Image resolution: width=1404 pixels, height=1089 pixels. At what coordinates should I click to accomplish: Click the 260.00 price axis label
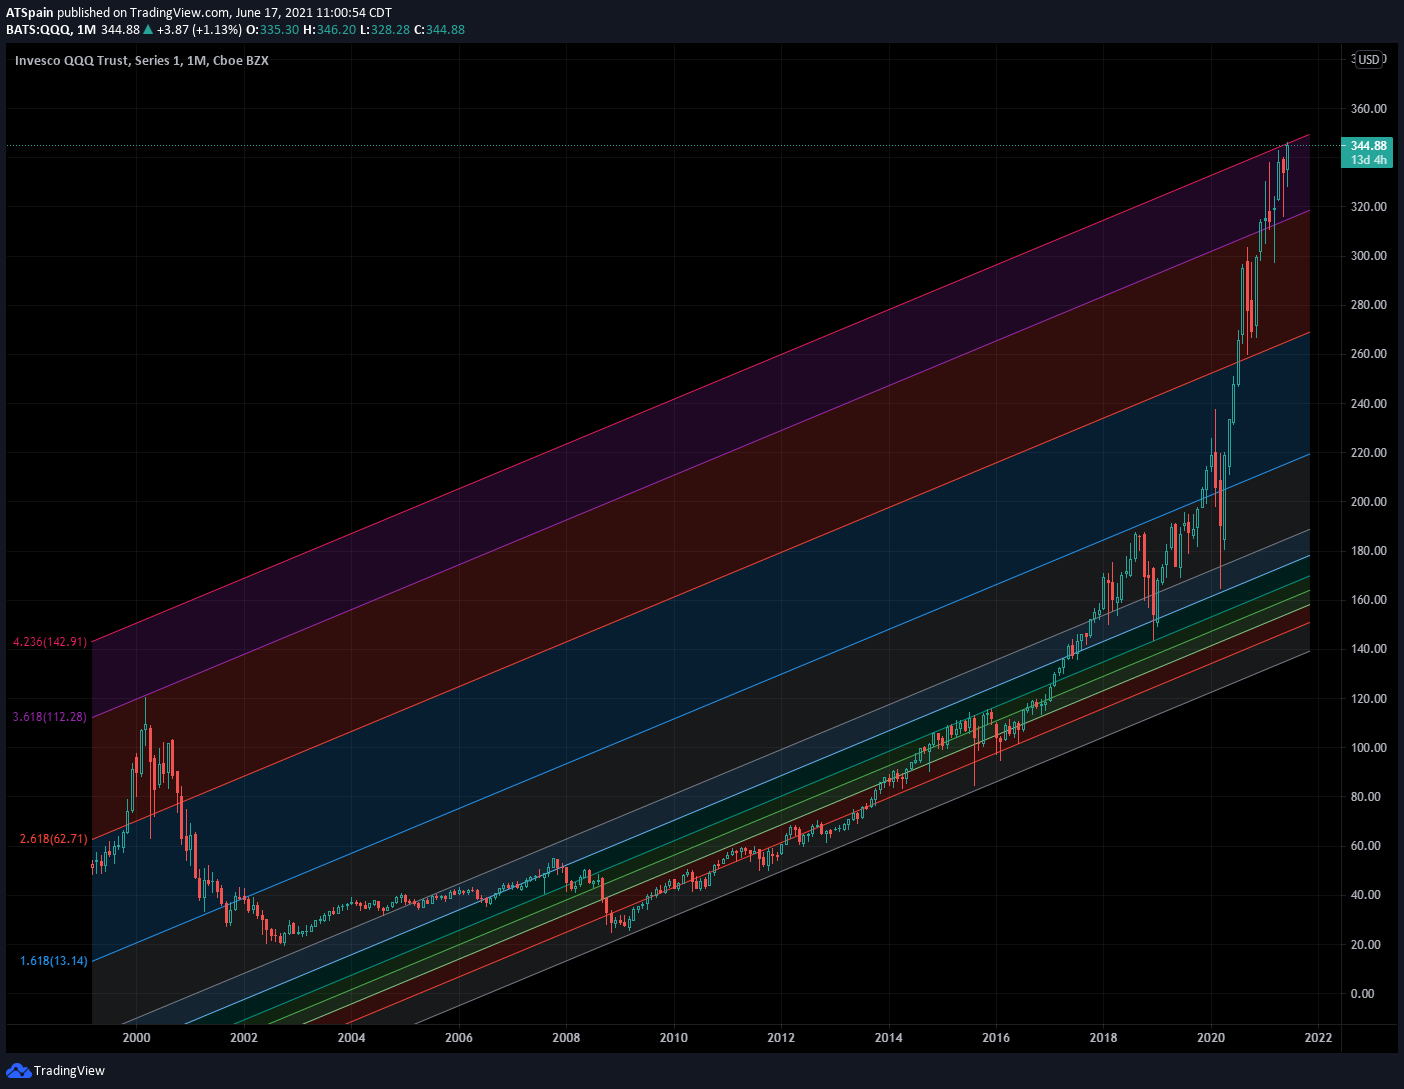[1368, 354]
